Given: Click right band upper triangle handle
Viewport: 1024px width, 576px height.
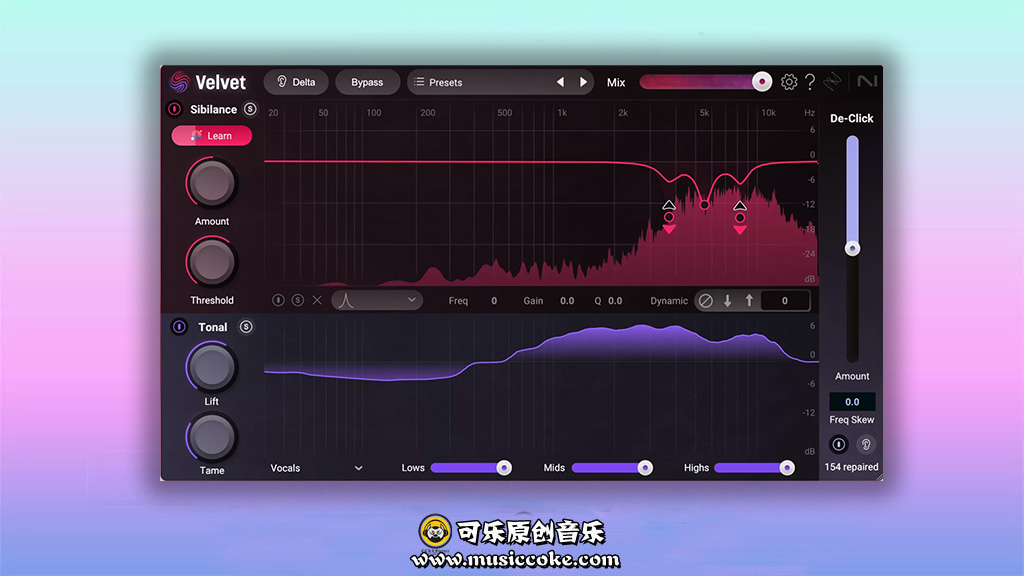Looking at the screenshot, I should (x=740, y=206).
